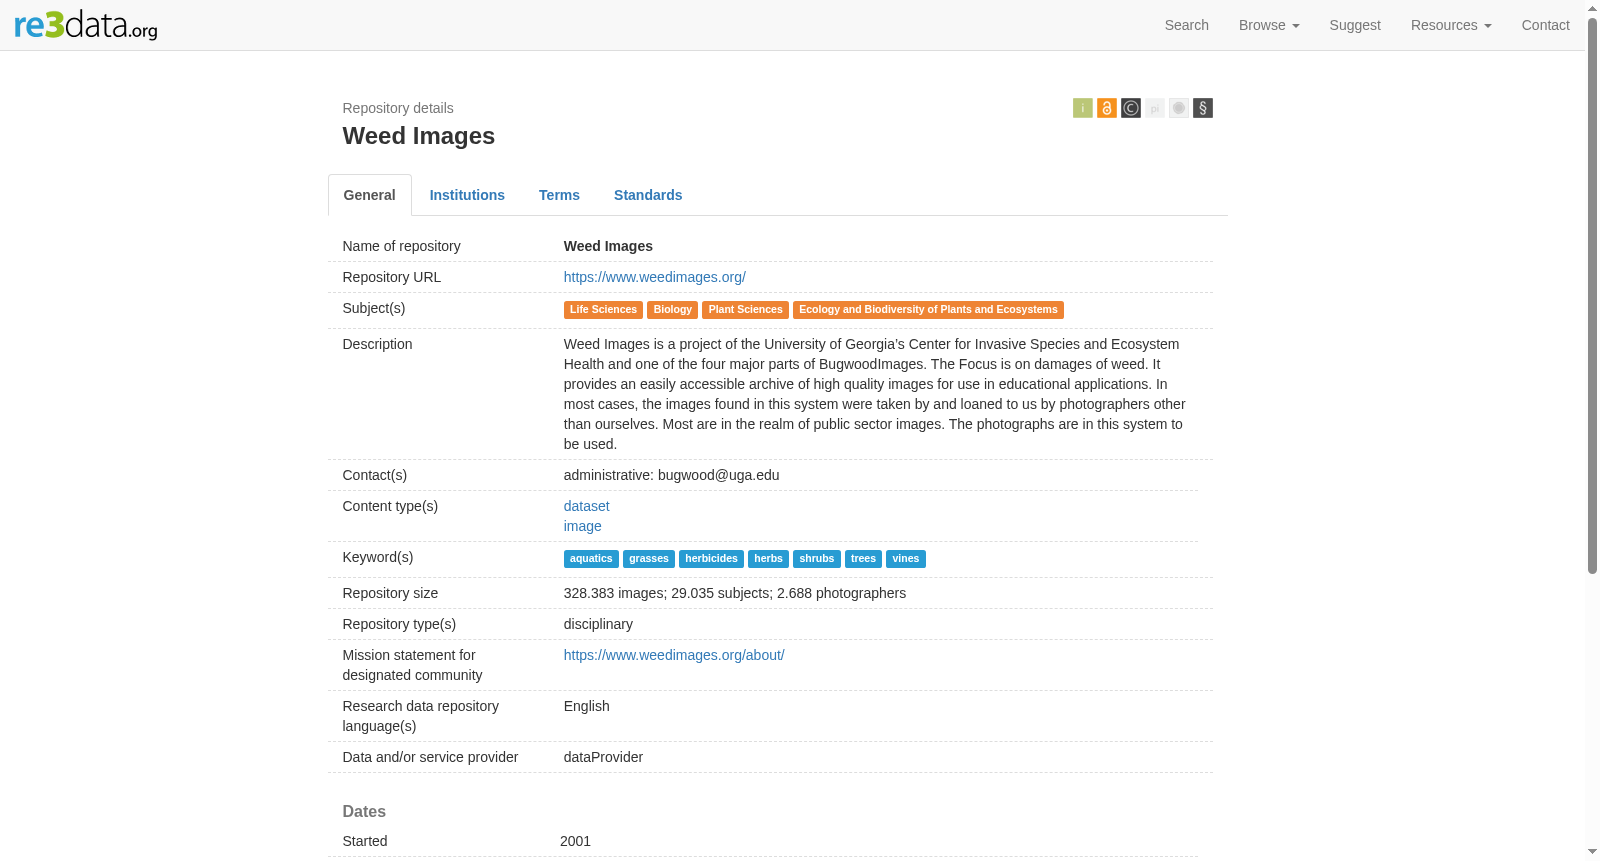Click the trees keyword tag
1600x861 pixels.
coord(863,559)
